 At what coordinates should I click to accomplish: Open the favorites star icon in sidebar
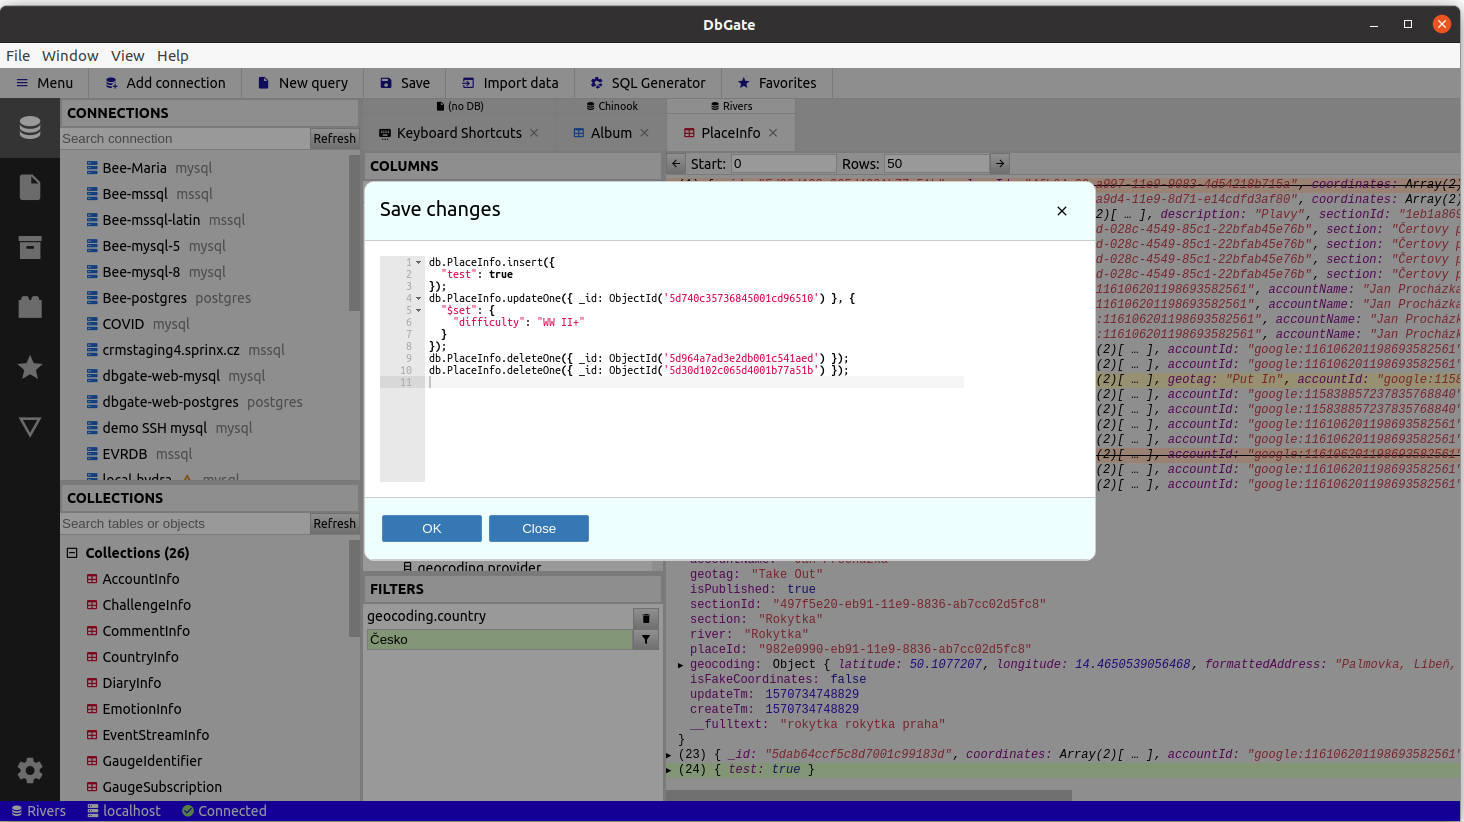click(30, 367)
